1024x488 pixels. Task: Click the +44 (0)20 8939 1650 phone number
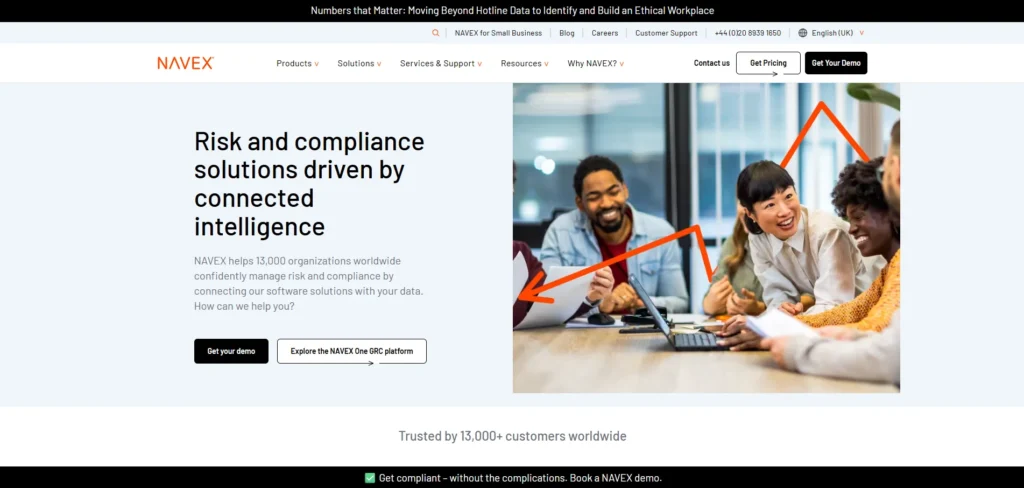[748, 33]
